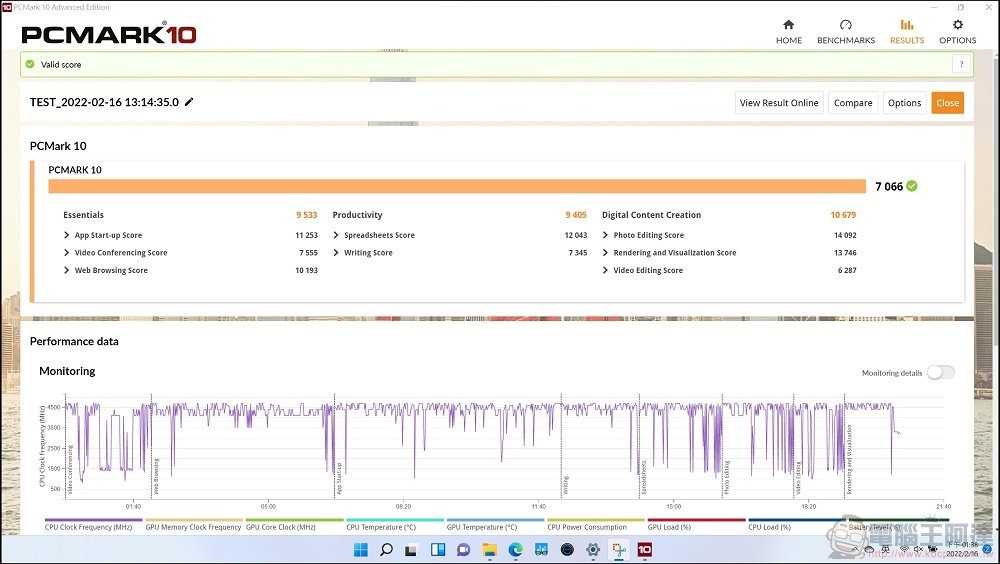Open Microsoft Edge from the taskbar

(x=515, y=550)
